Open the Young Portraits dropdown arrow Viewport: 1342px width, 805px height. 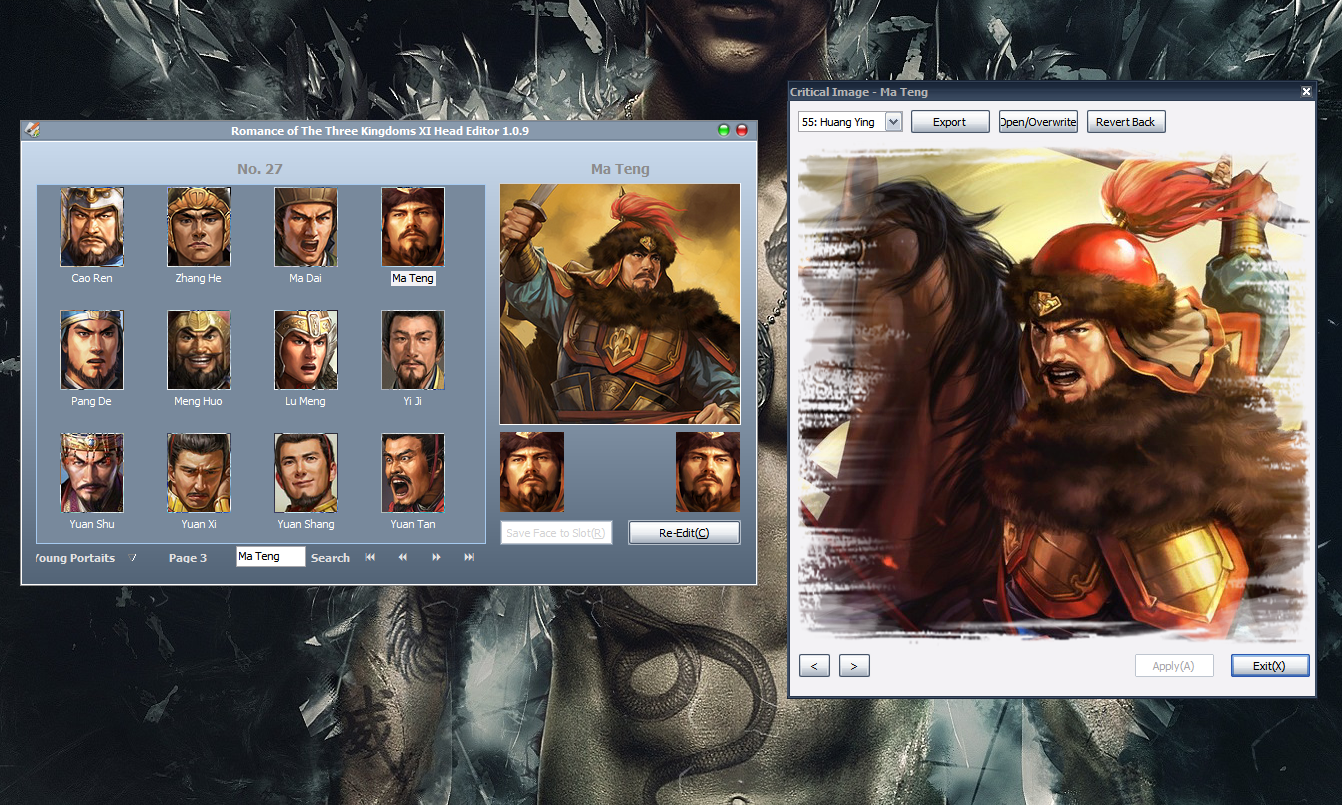pyautogui.click(x=132, y=557)
